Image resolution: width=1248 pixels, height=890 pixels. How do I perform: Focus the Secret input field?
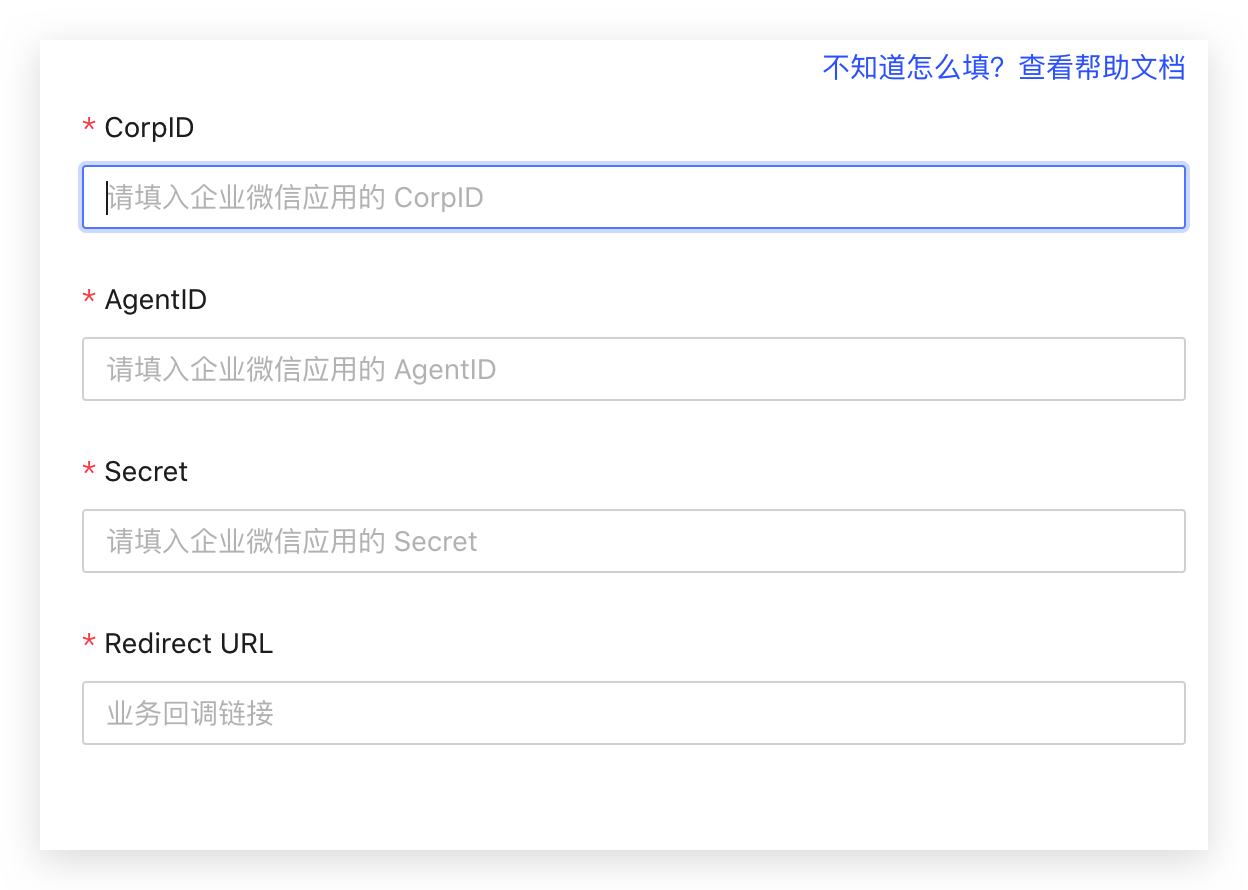(x=634, y=541)
